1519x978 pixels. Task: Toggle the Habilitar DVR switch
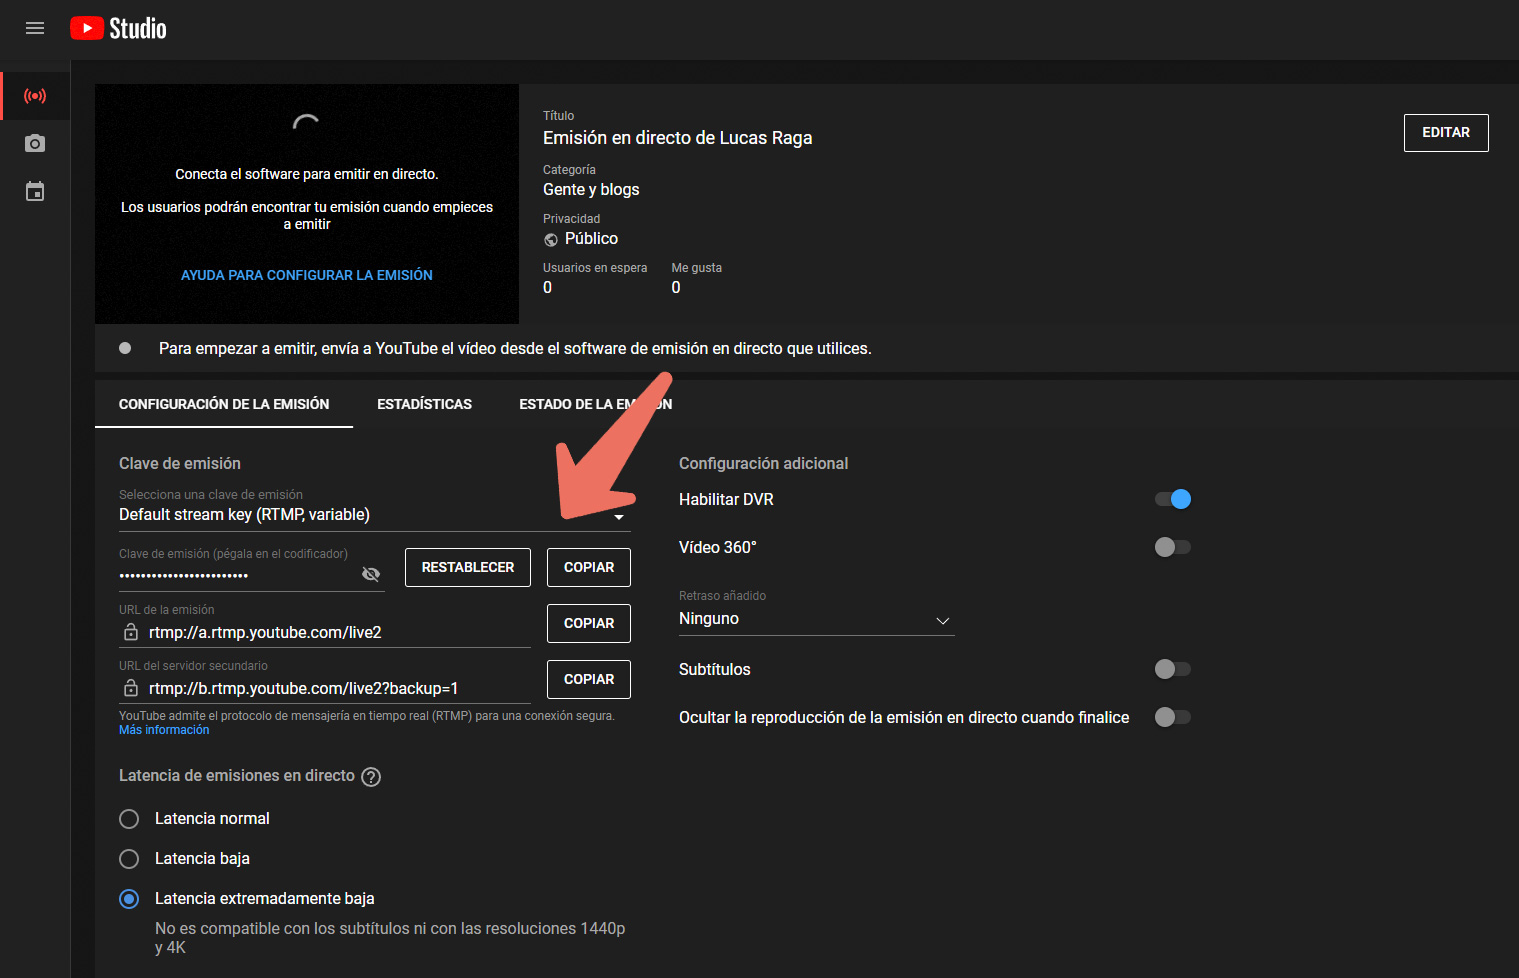coord(1173,499)
